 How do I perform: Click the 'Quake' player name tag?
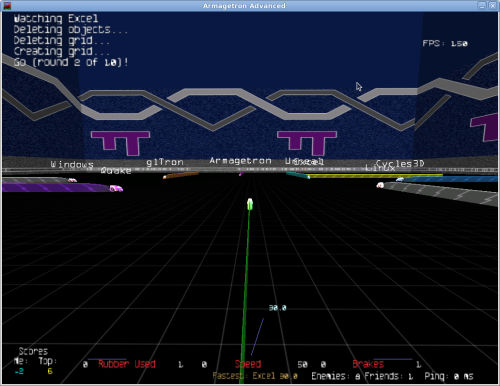116,171
